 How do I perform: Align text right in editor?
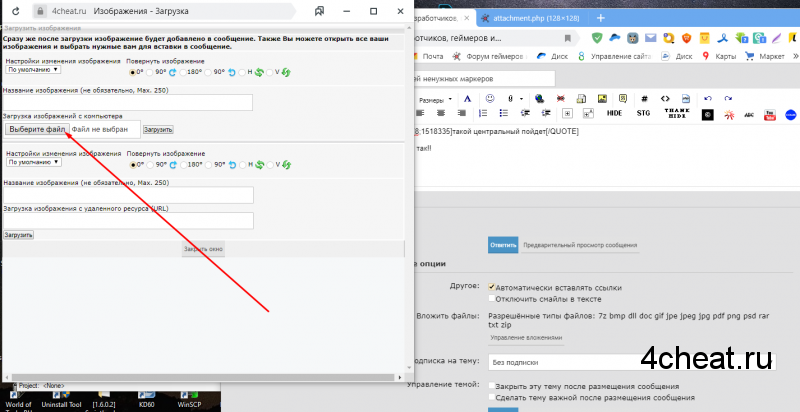(x=462, y=113)
